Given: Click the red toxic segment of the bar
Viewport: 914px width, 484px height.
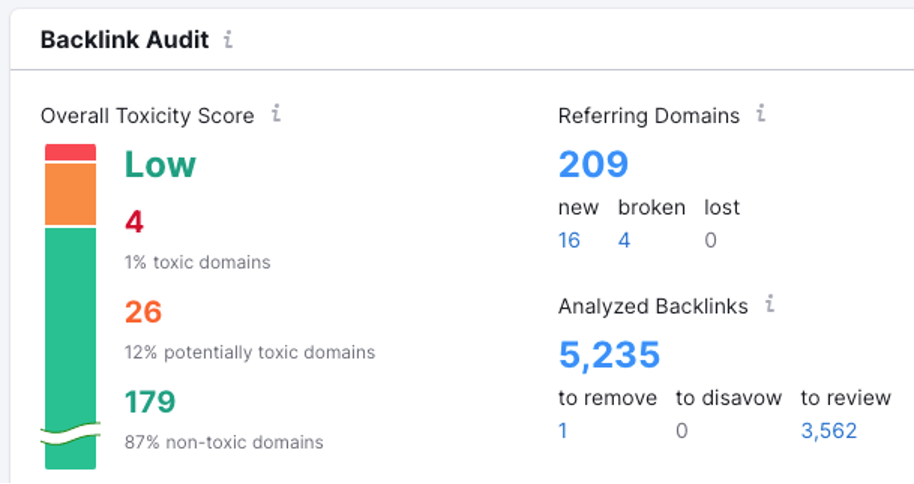Looking at the screenshot, I should pos(71,152).
